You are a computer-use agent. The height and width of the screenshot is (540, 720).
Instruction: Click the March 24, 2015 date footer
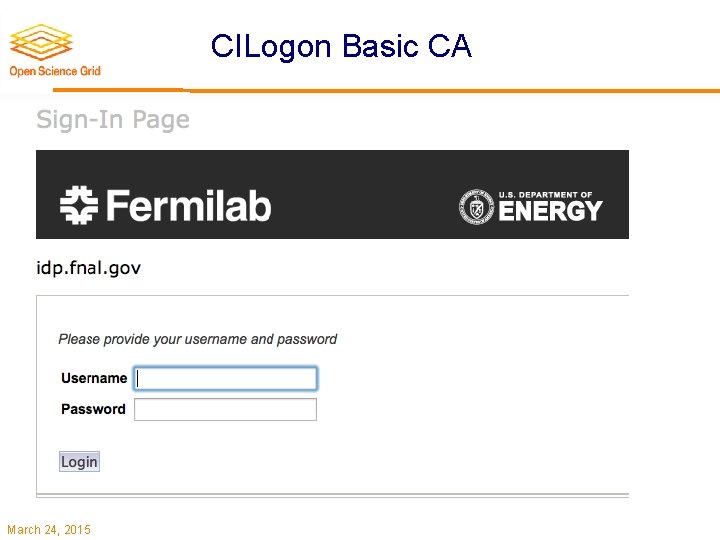(x=48, y=529)
